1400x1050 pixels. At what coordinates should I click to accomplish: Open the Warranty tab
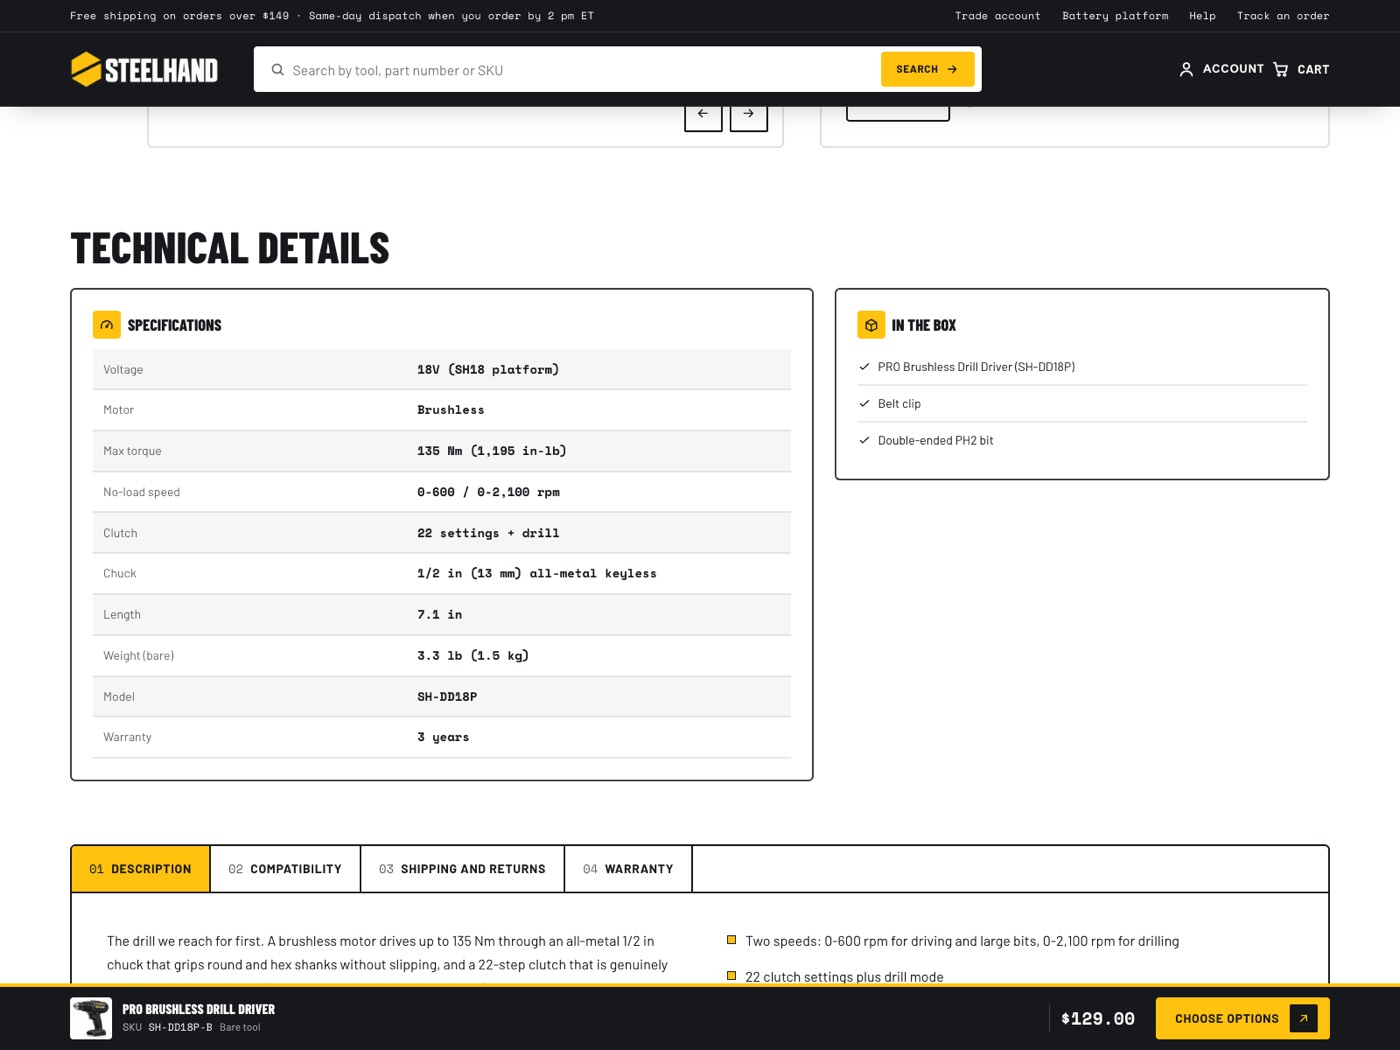[x=628, y=869]
